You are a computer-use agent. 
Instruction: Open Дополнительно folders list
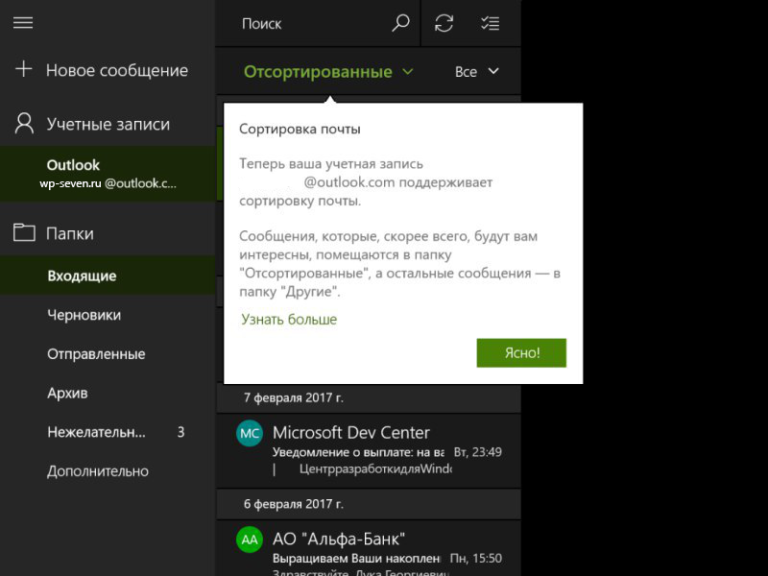click(x=107, y=471)
